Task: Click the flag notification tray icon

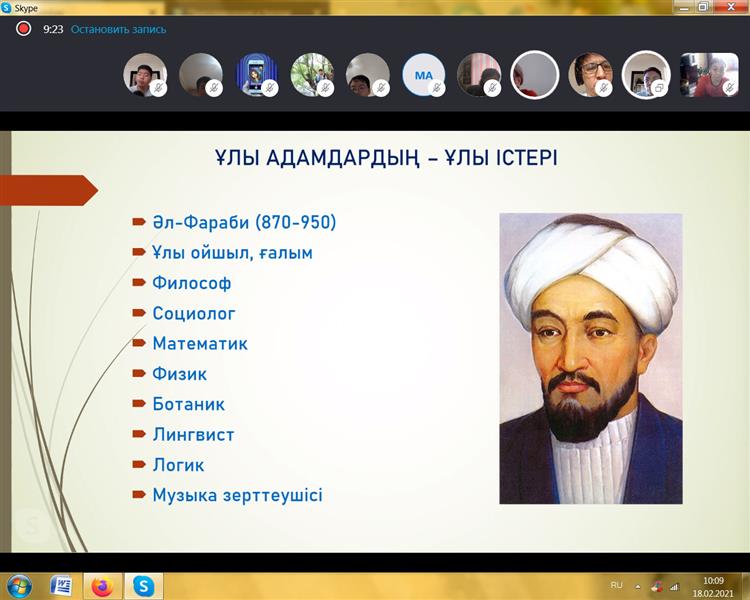Action: 655,586
